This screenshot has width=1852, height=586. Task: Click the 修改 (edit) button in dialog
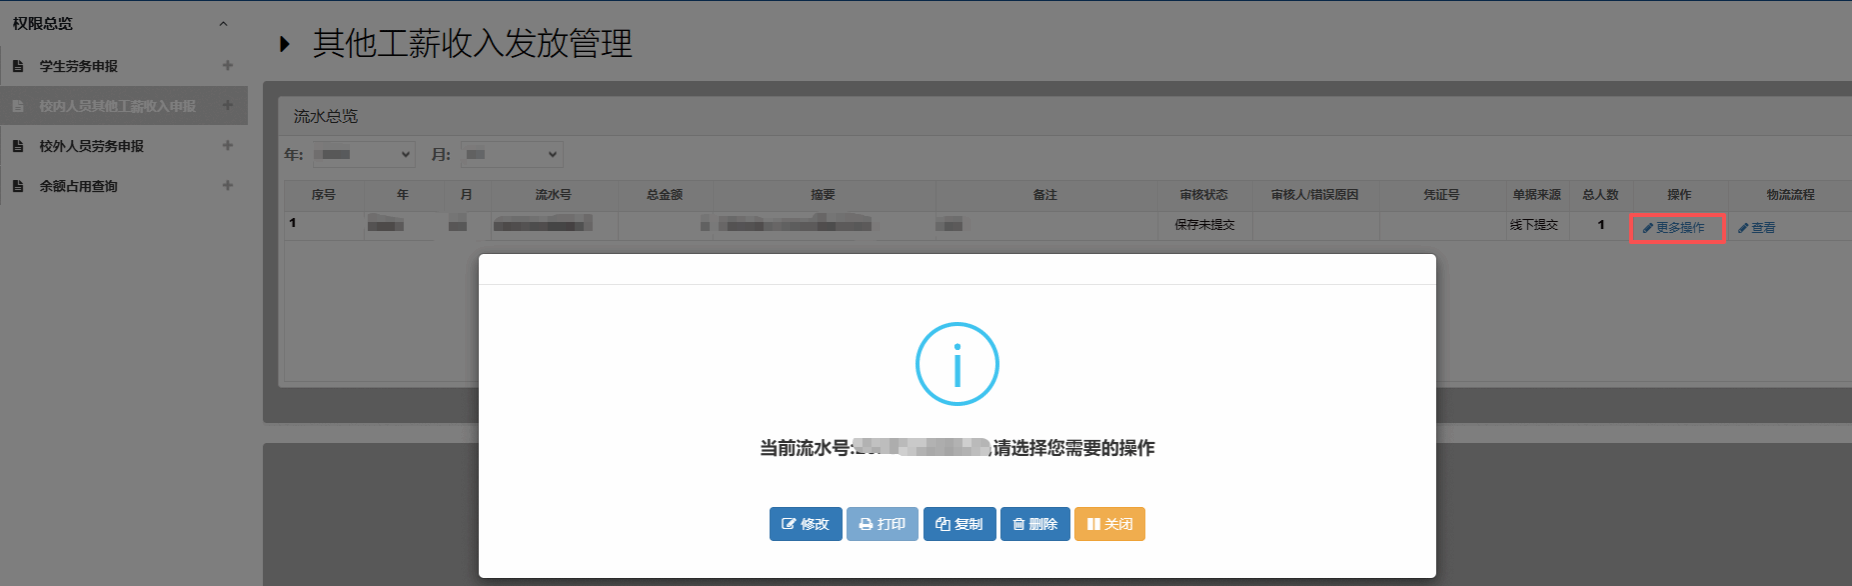(x=805, y=524)
